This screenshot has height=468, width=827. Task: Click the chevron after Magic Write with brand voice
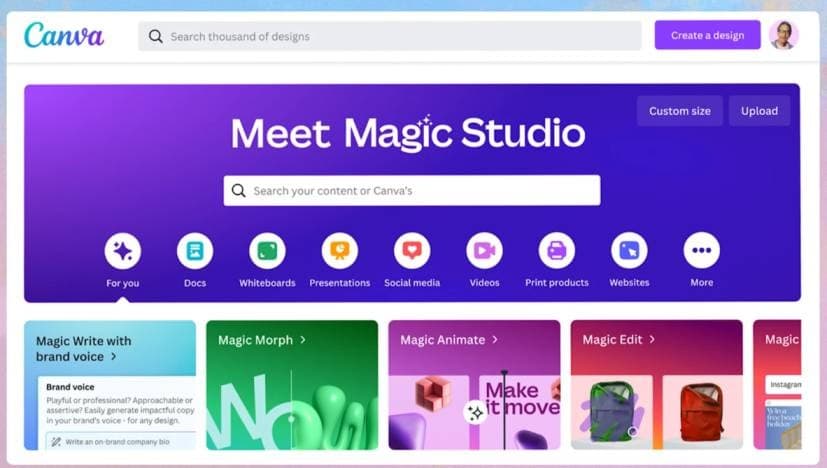[x=113, y=357]
